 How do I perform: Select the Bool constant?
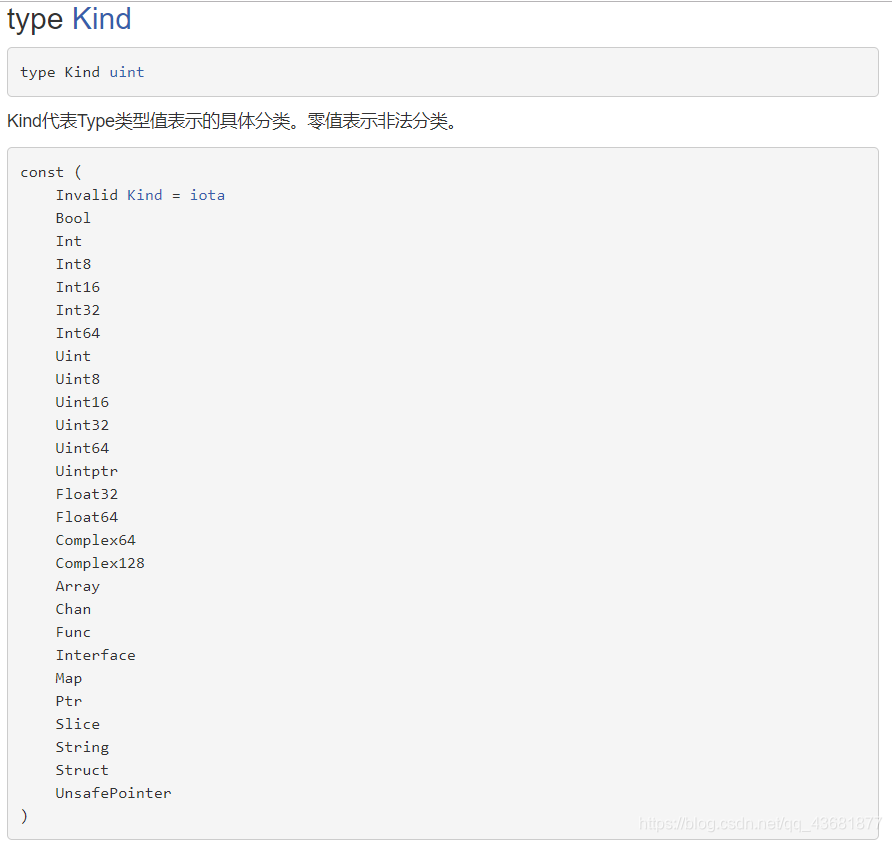coord(73,218)
